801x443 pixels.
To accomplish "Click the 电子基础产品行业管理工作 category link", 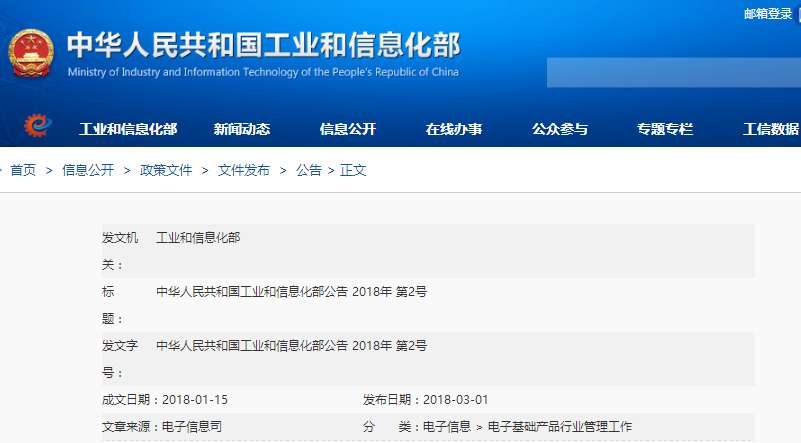I will click(560, 427).
